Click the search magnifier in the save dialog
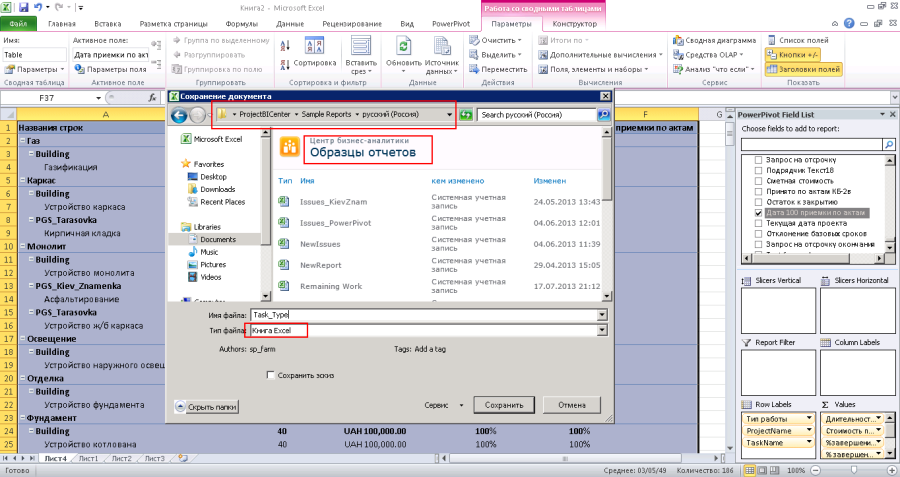The width and height of the screenshot is (900, 477). click(603, 115)
